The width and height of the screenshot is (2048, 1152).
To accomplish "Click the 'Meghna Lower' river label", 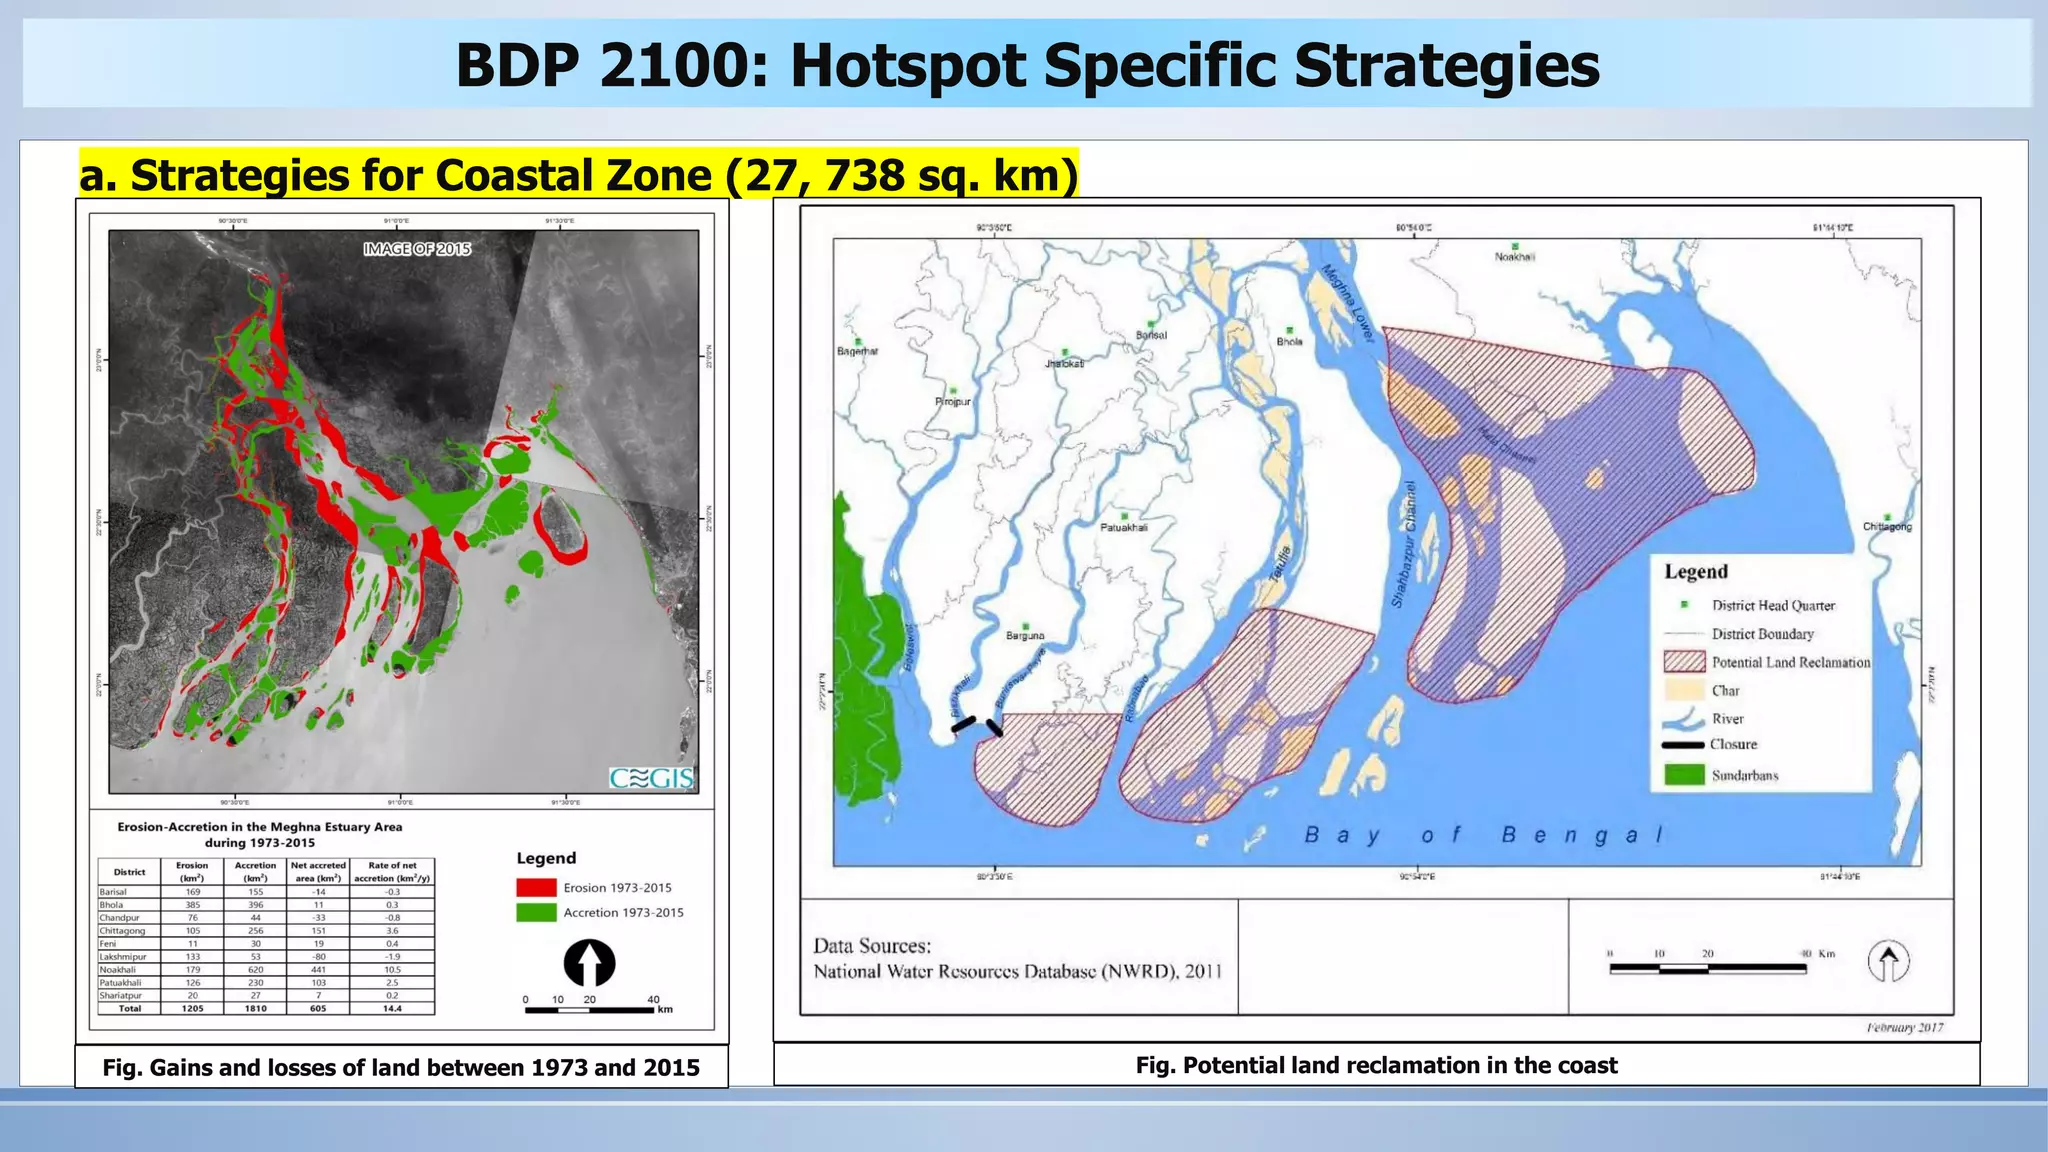I will click(x=1349, y=302).
